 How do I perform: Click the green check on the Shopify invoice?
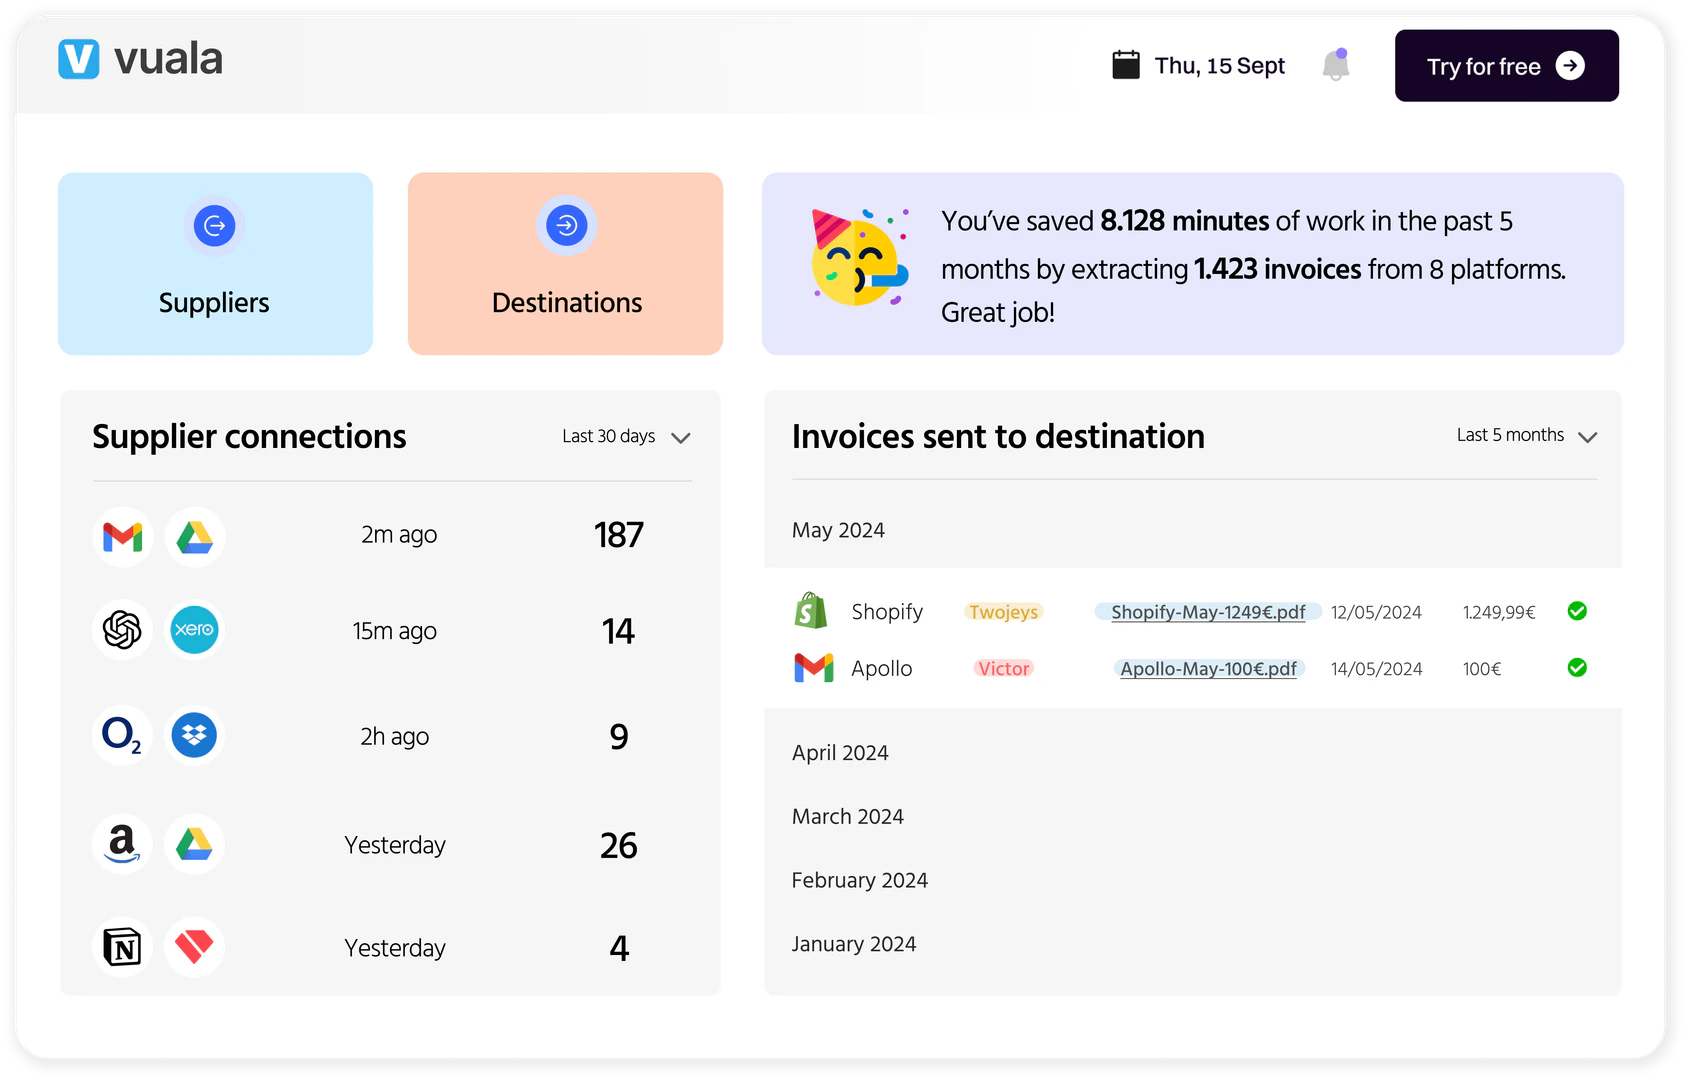(x=1577, y=611)
